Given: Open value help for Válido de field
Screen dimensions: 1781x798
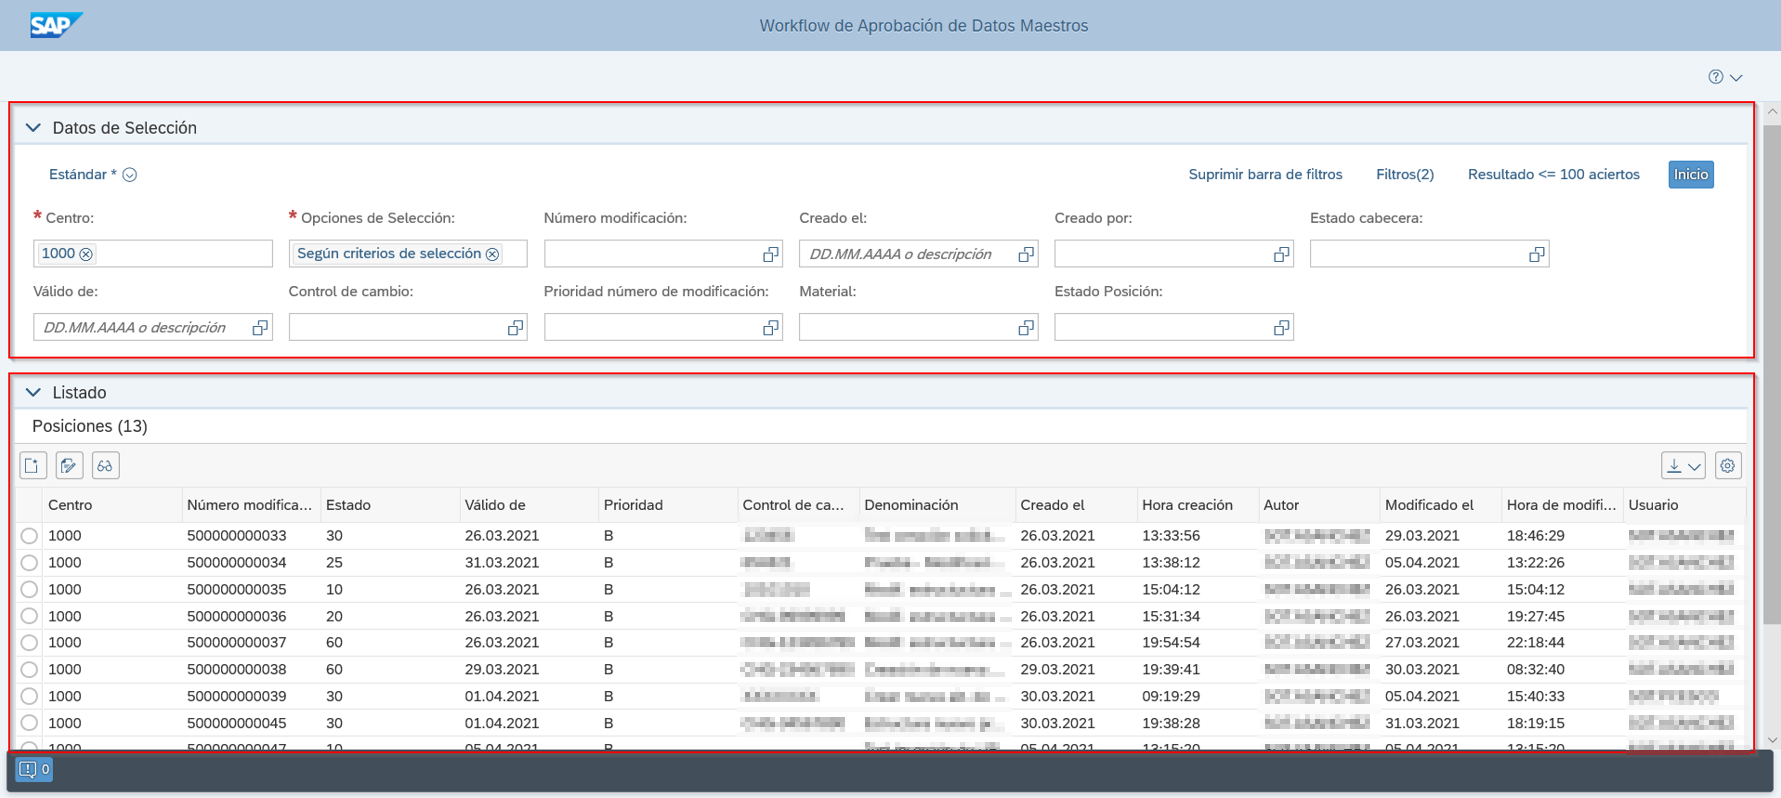Looking at the screenshot, I should pos(260,328).
